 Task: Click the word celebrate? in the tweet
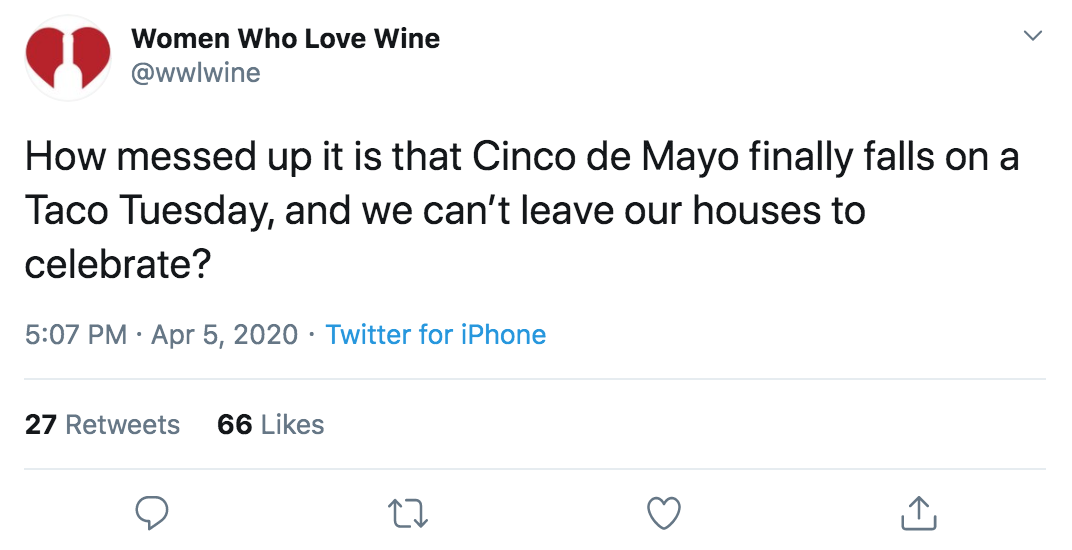click(x=116, y=264)
